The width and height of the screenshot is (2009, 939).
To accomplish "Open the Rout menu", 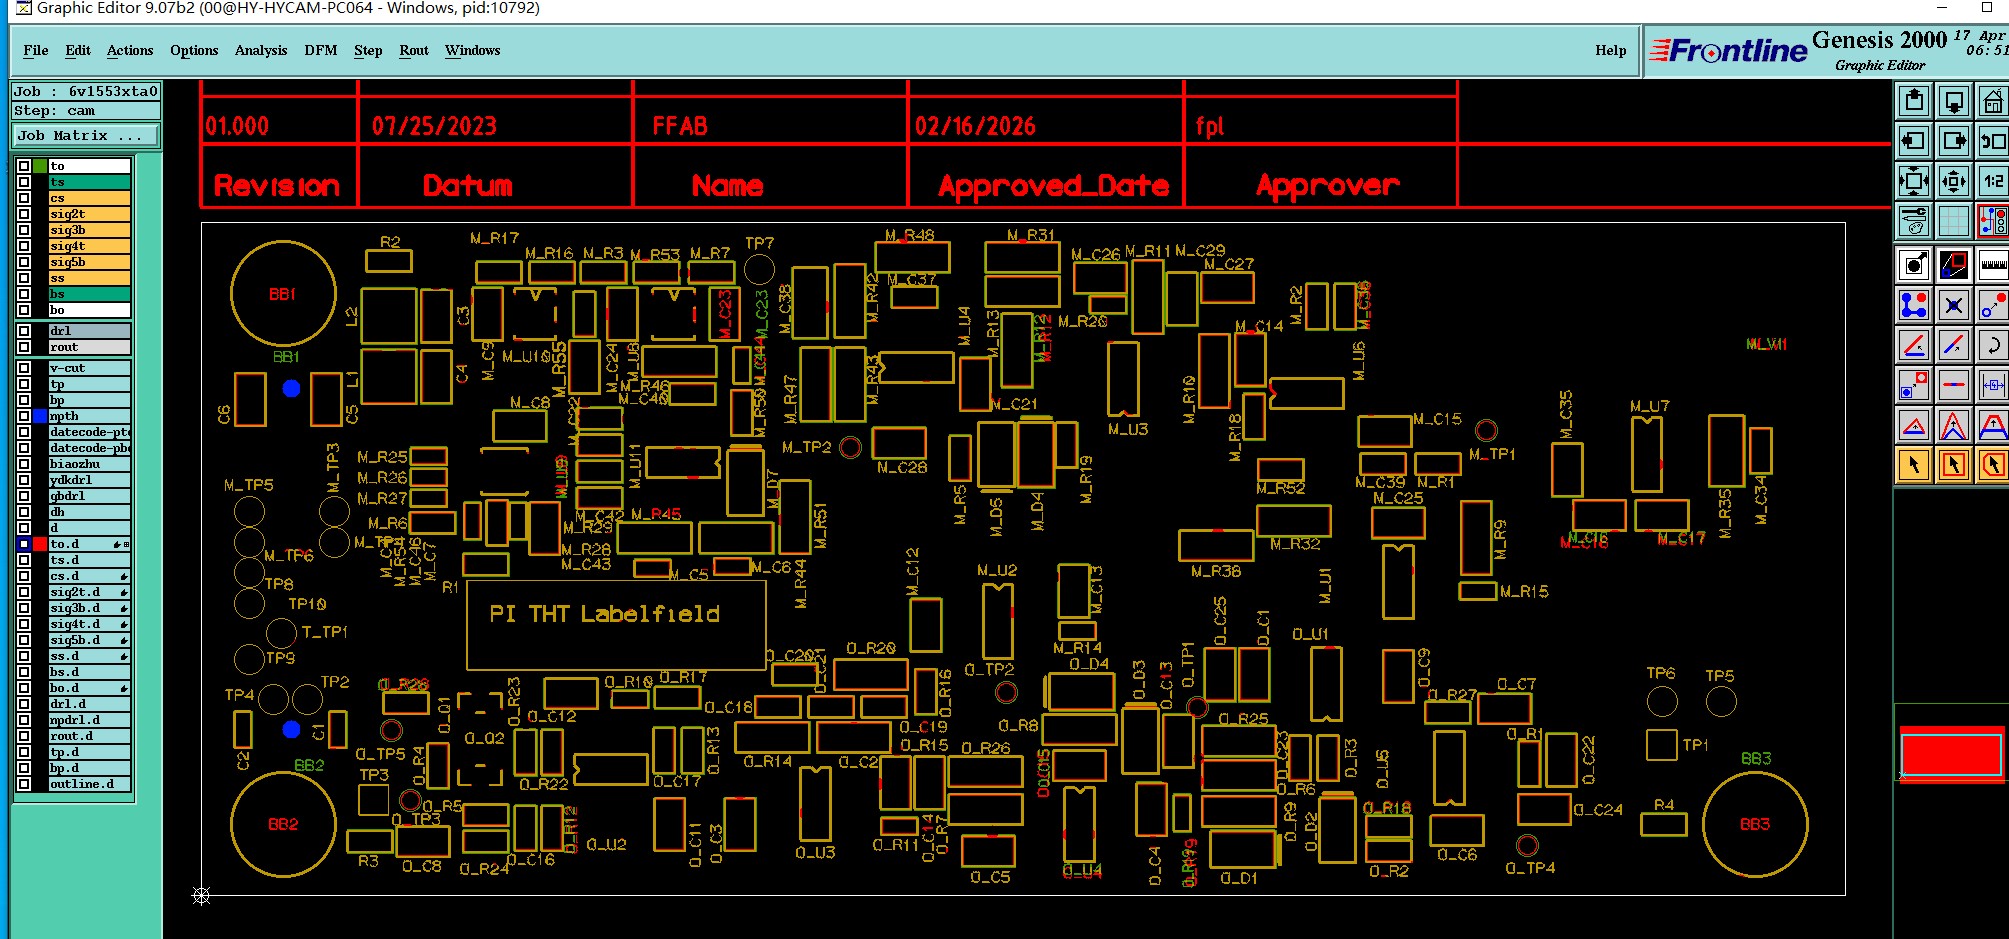I will point(414,50).
